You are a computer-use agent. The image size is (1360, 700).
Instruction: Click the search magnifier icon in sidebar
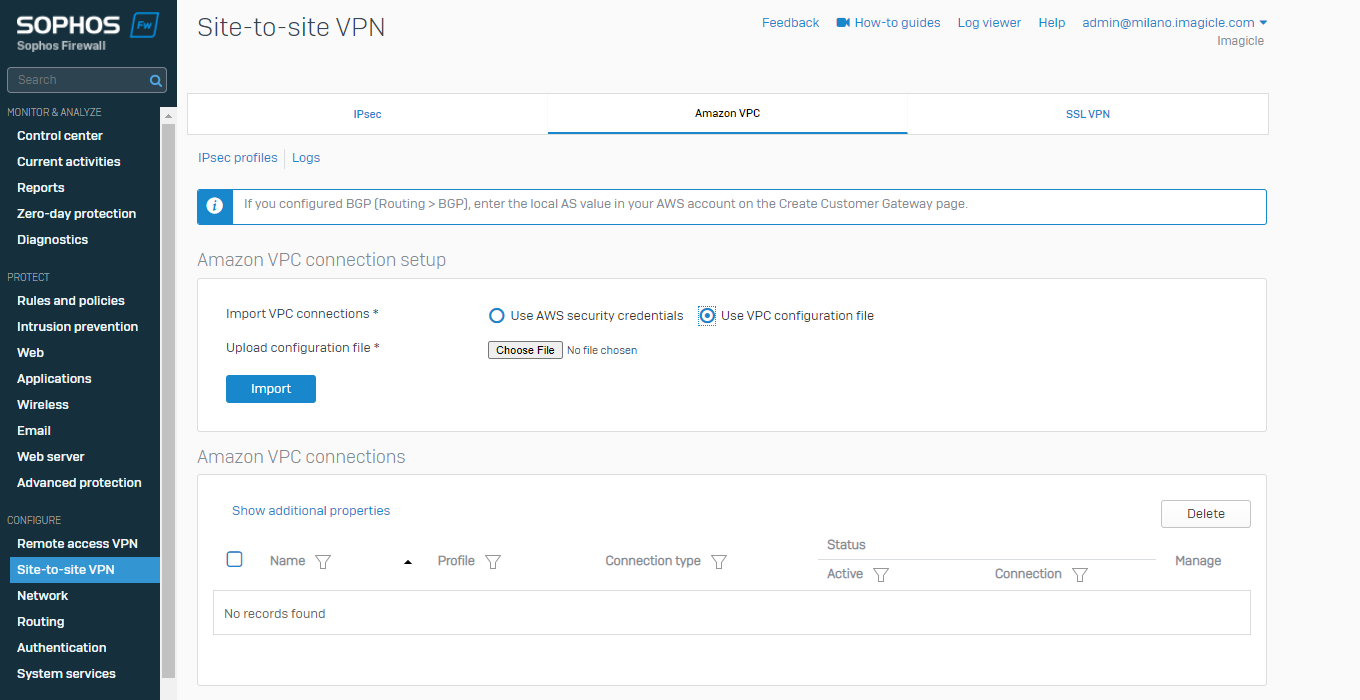tap(155, 80)
